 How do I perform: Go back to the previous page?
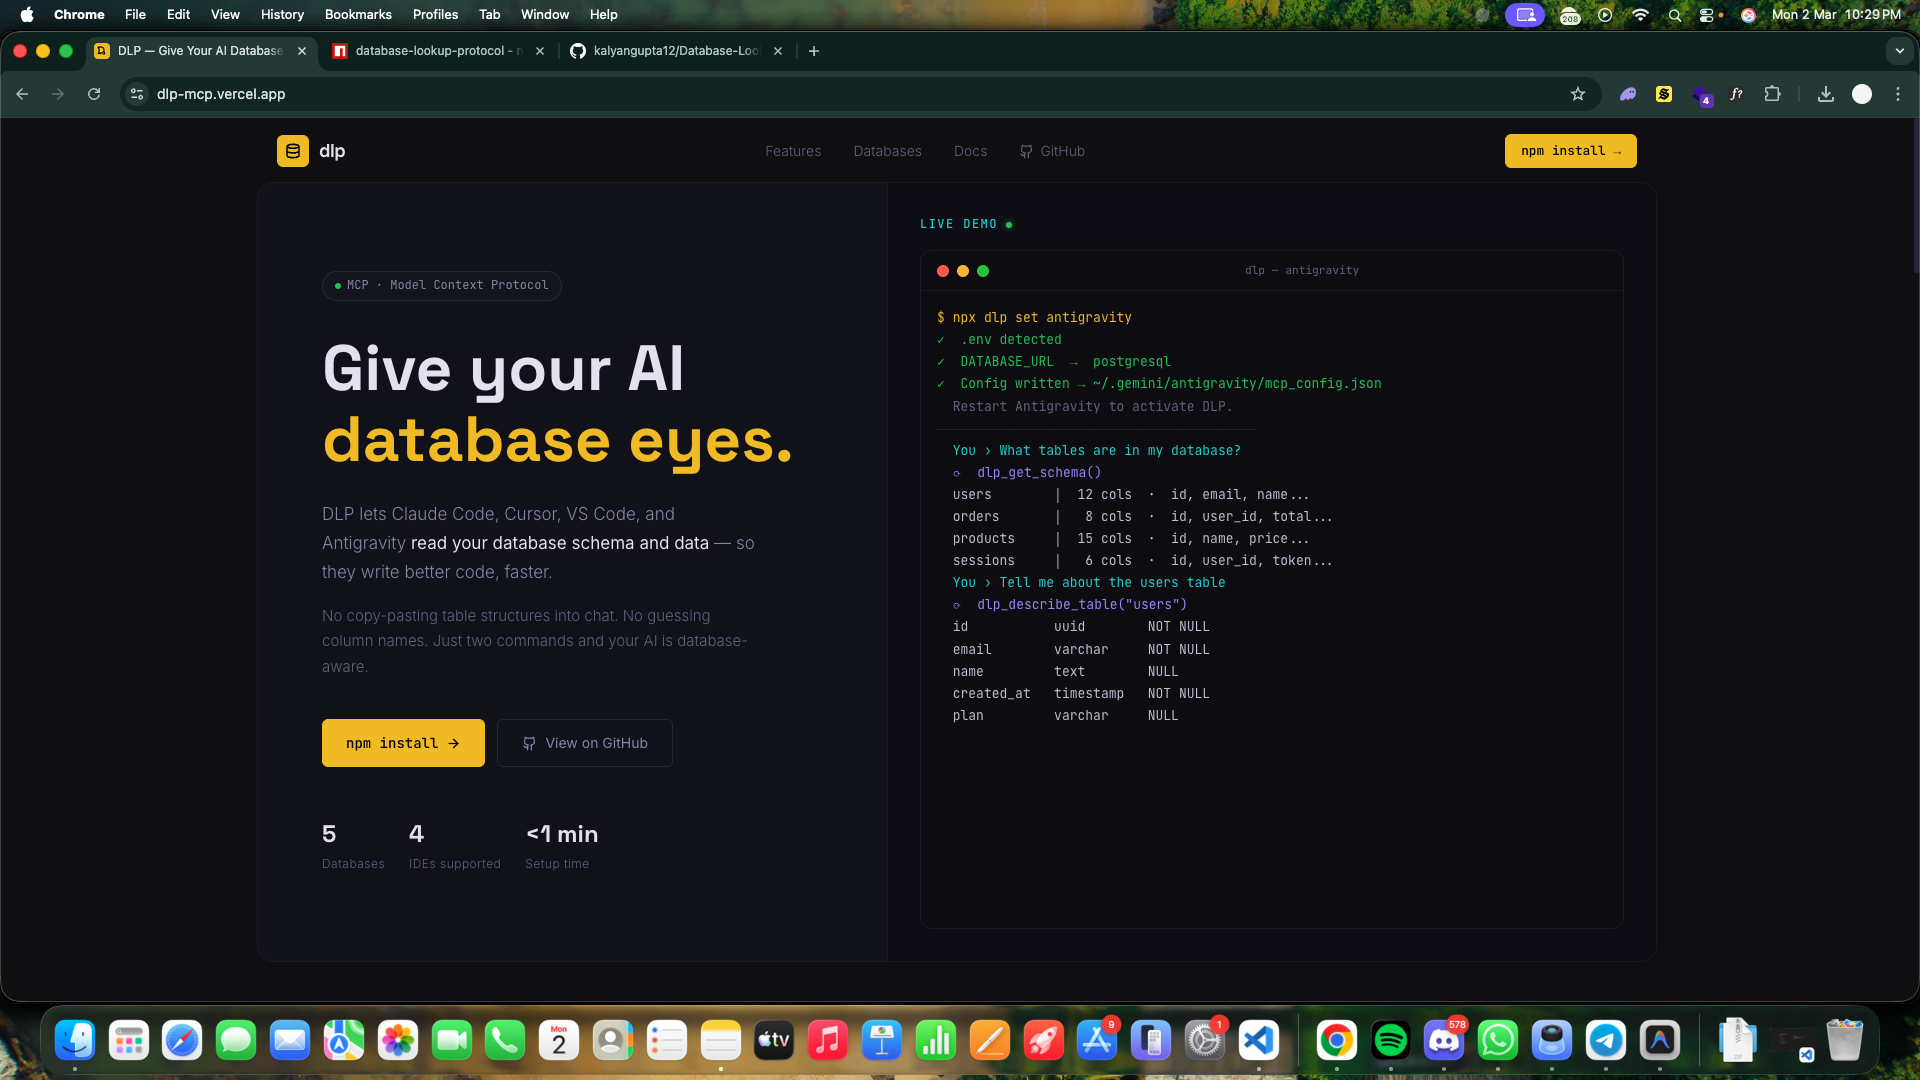tap(22, 94)
